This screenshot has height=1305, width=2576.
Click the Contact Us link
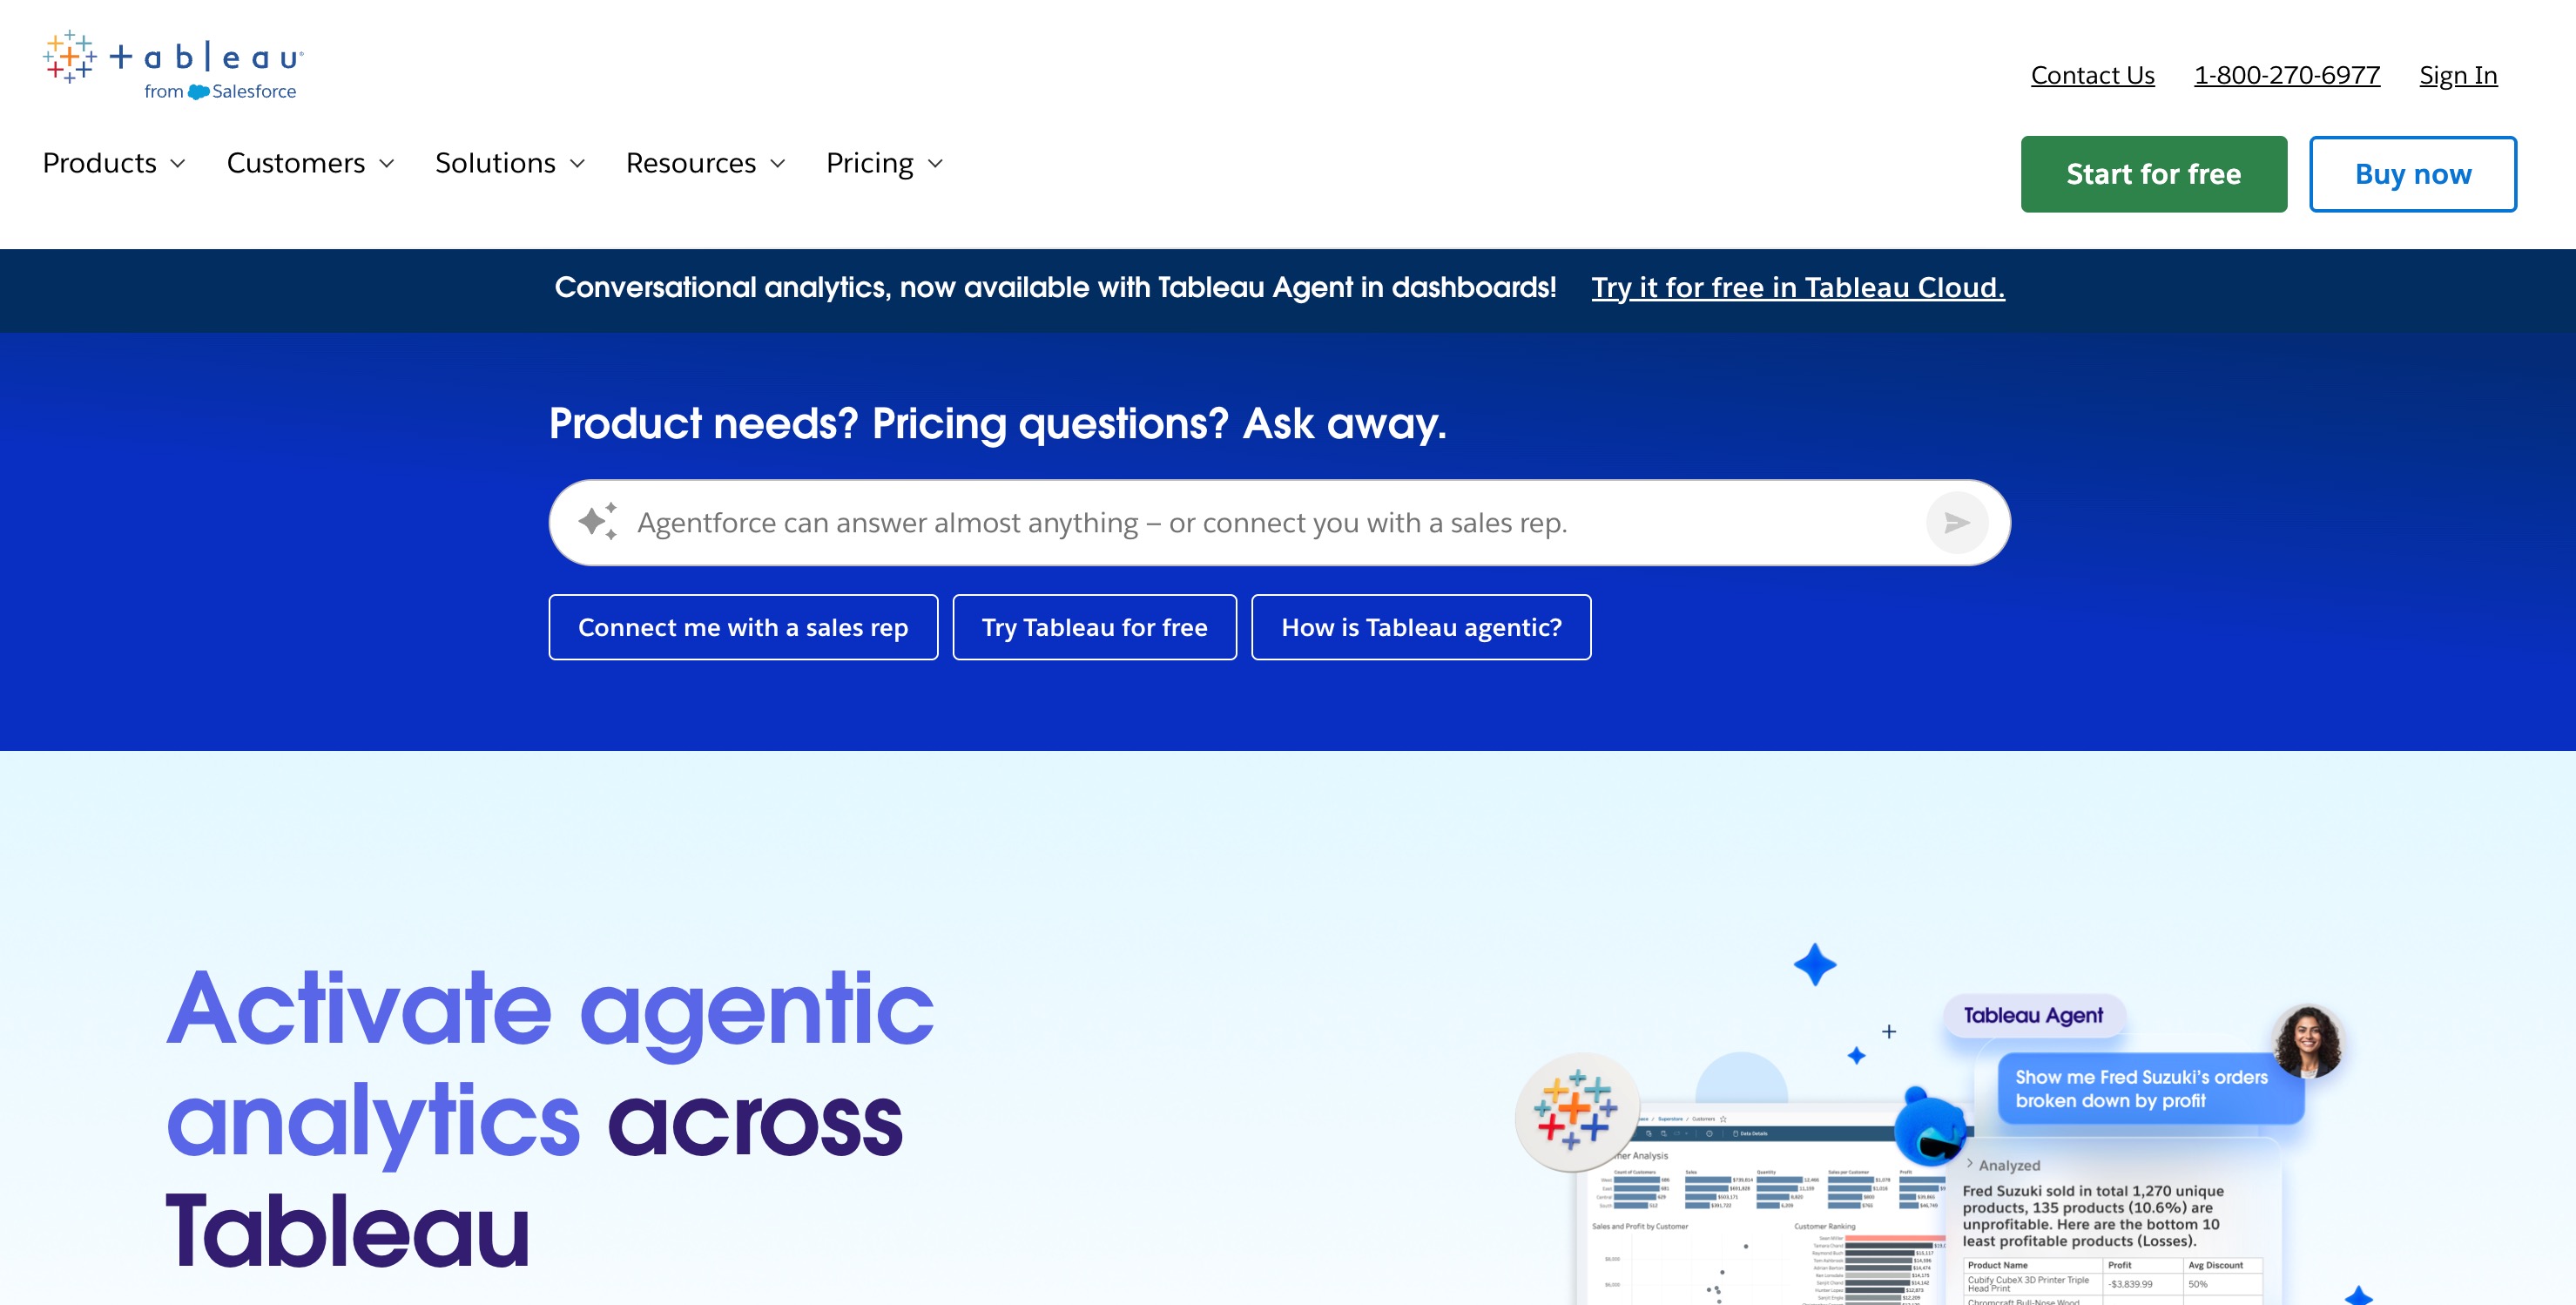coord(2092,75)
